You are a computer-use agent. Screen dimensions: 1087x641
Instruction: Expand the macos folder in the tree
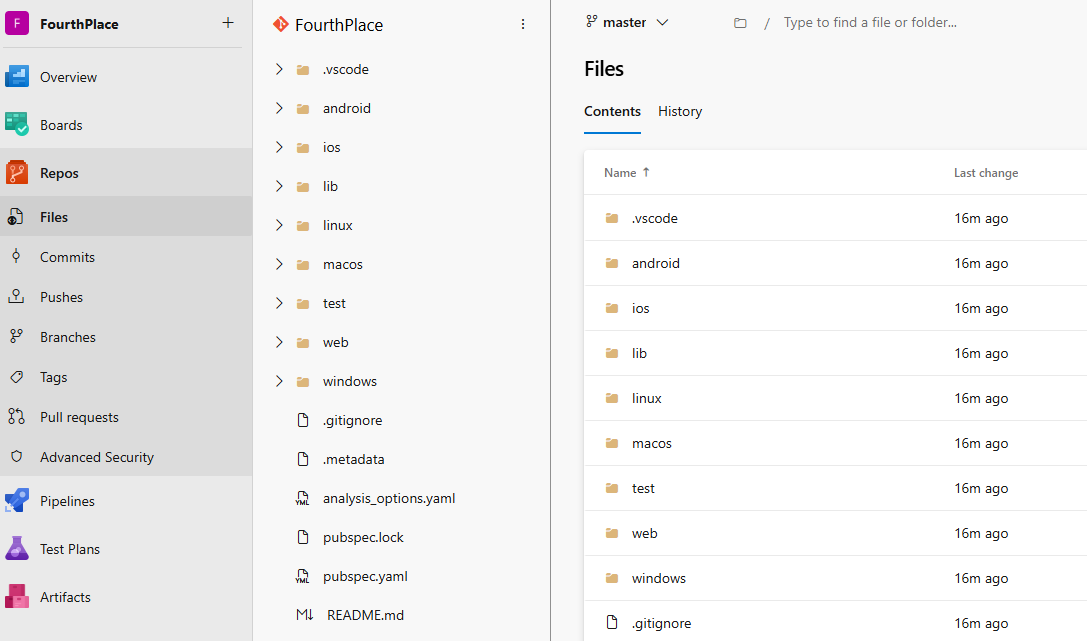tap(279, 264)
